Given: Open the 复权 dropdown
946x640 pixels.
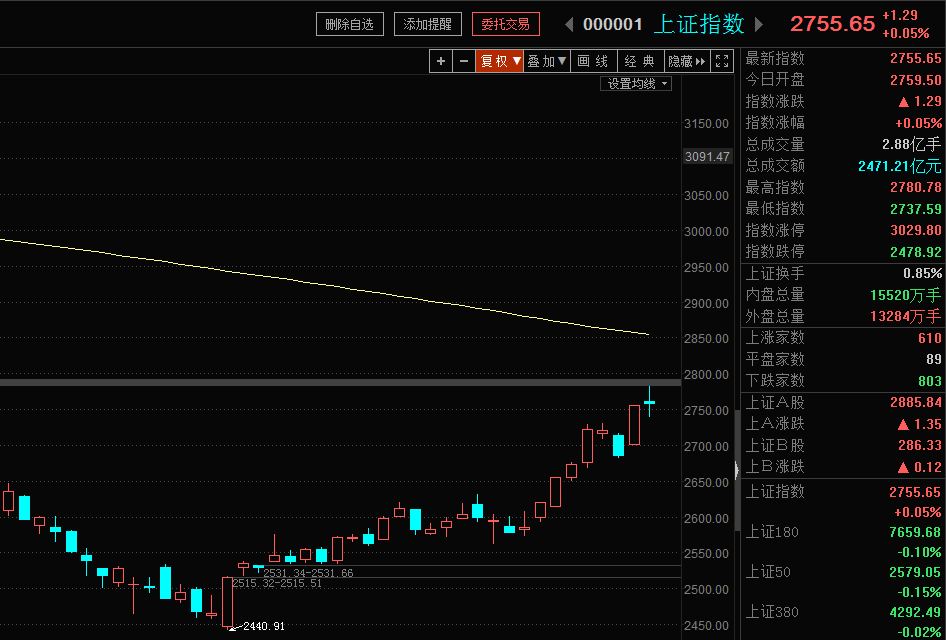Looking at the screenshot, I should click(500, 61).
